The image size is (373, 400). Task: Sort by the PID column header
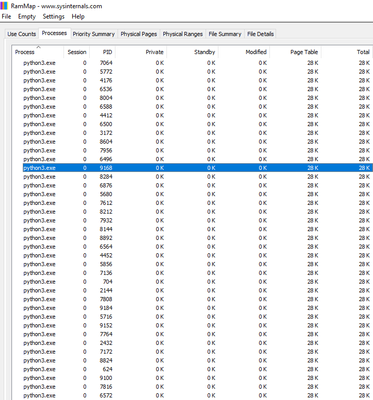click(x=102, y=52)
